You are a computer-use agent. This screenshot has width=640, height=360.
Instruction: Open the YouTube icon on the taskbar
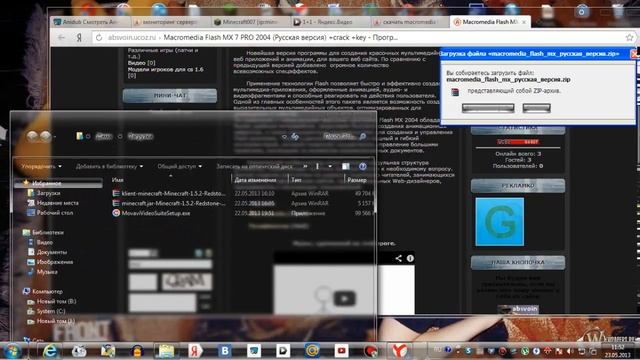pos(341,351)
